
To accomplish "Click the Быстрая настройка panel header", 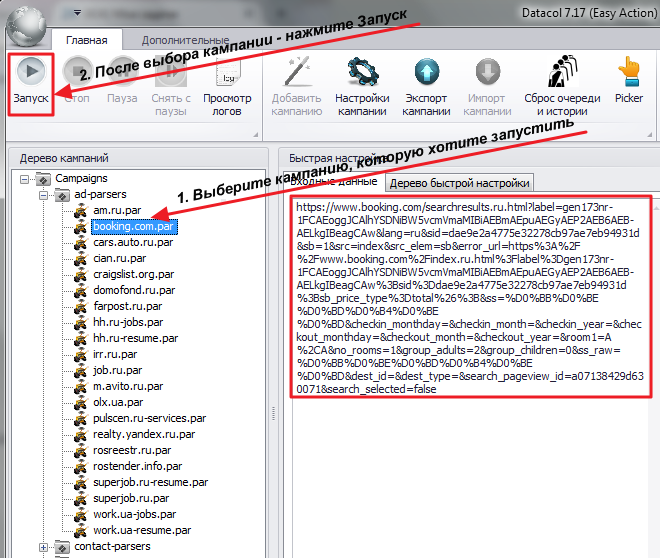I will 469,158.
